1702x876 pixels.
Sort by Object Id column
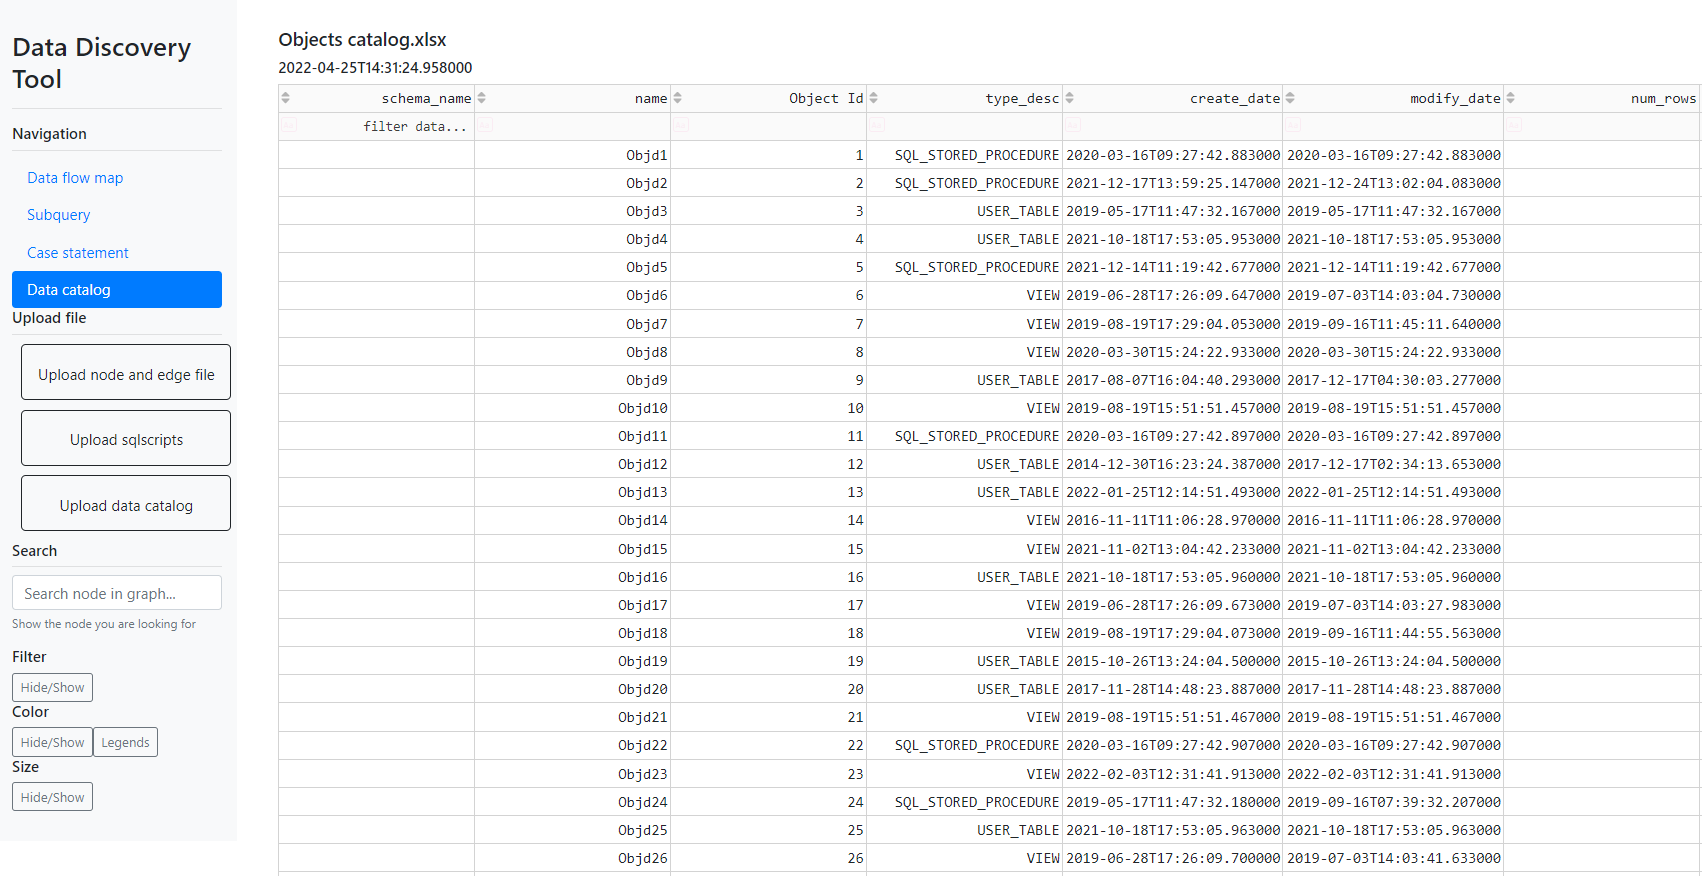point(678,98)
